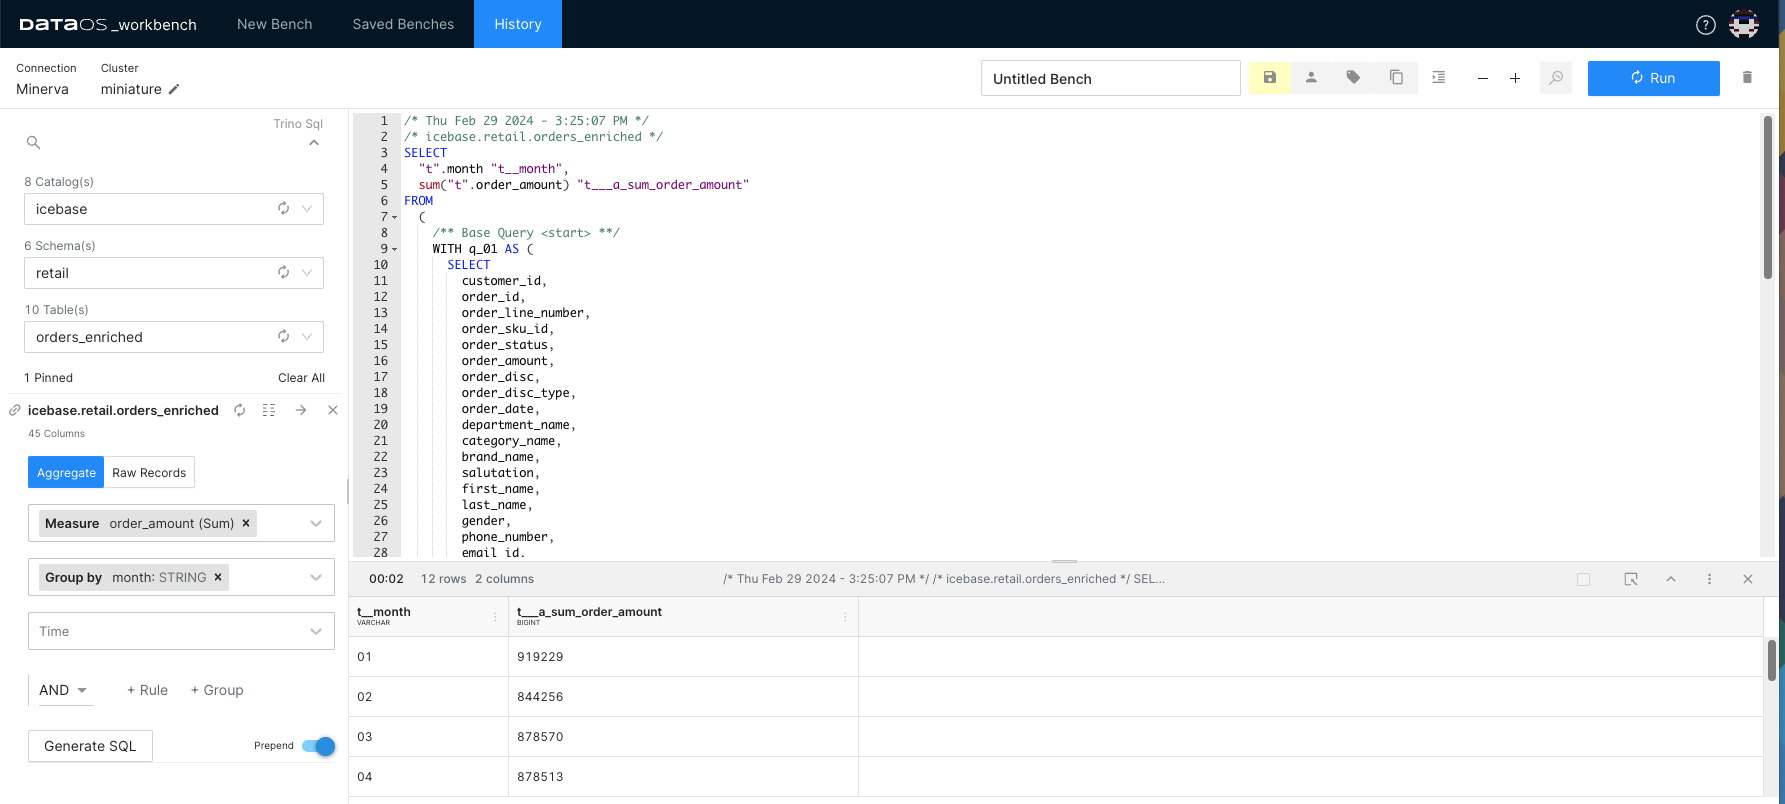Expand the Measure dropdown arrow
Image resolution: width=1785 pixels, height=804 pixels.
click(x=316, y=523)
